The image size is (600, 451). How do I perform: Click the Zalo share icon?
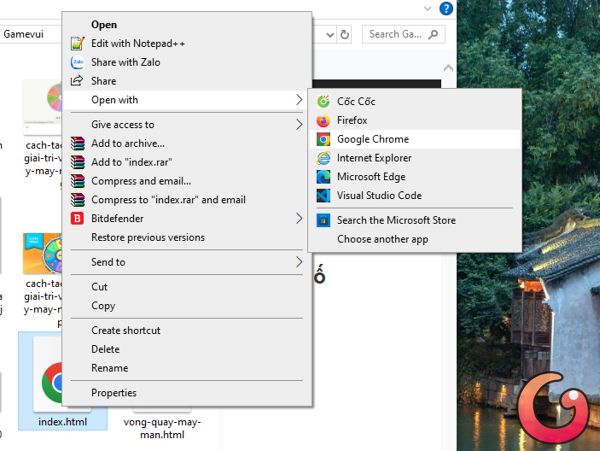pos(78,62)
